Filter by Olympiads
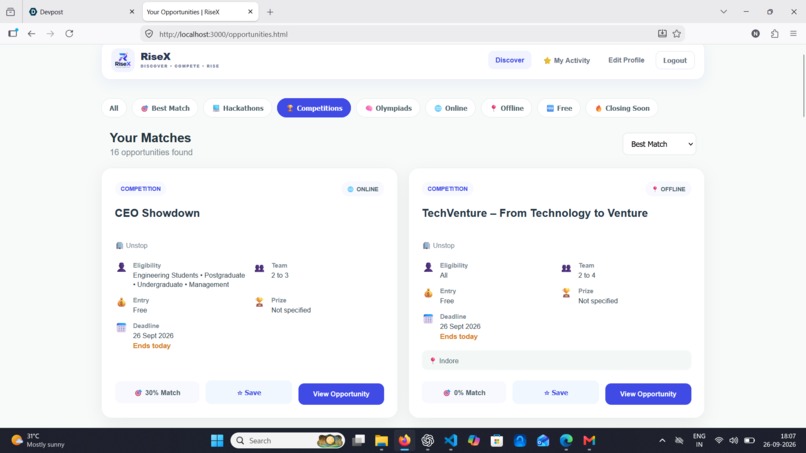This screenshot has width=806, height=453. pos(388,108)
